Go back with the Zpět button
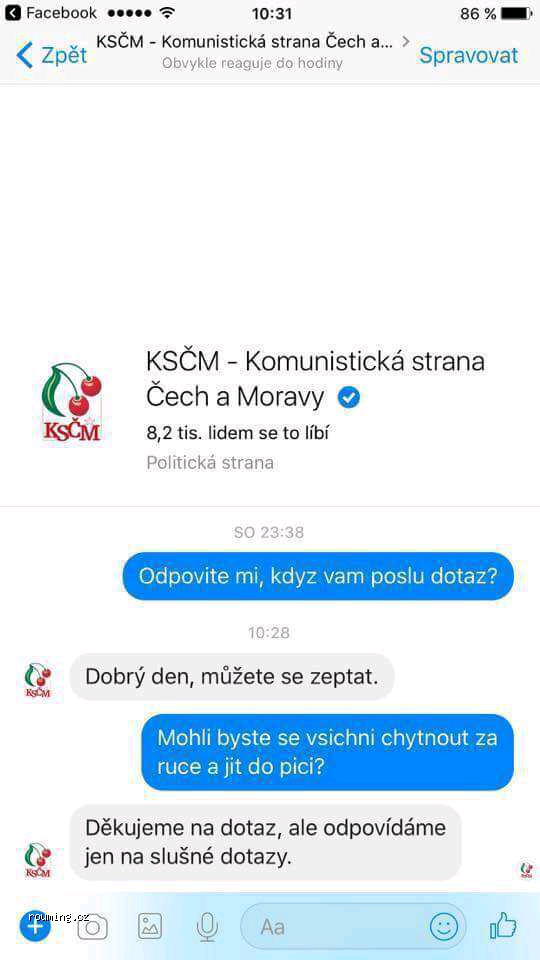 (51, 55)
